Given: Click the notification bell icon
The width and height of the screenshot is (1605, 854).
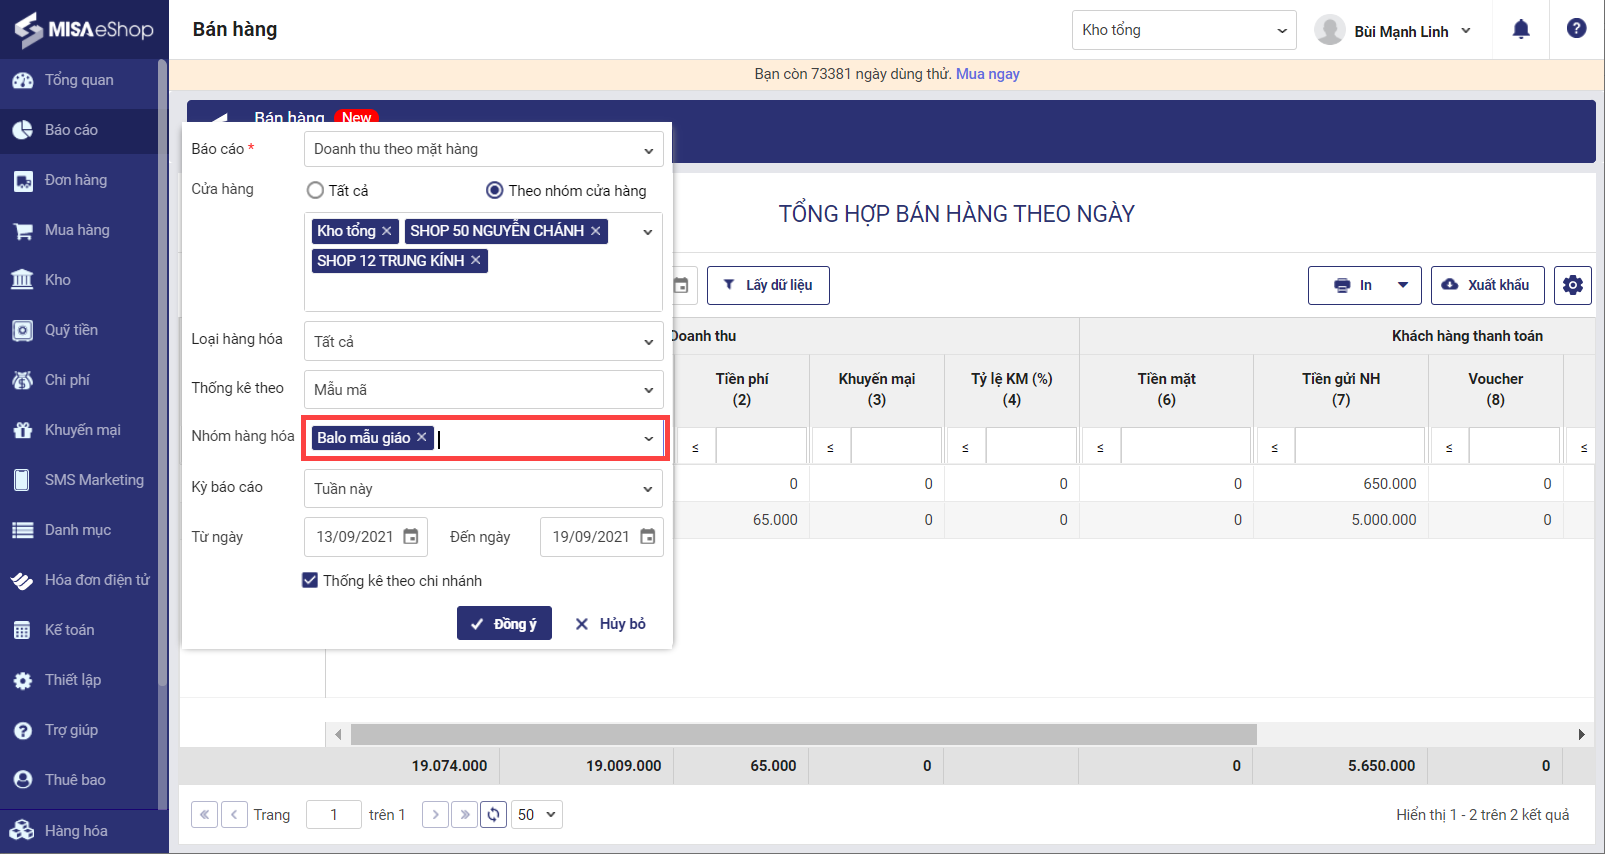Looking at the screenshot, I should [1520, 30].
